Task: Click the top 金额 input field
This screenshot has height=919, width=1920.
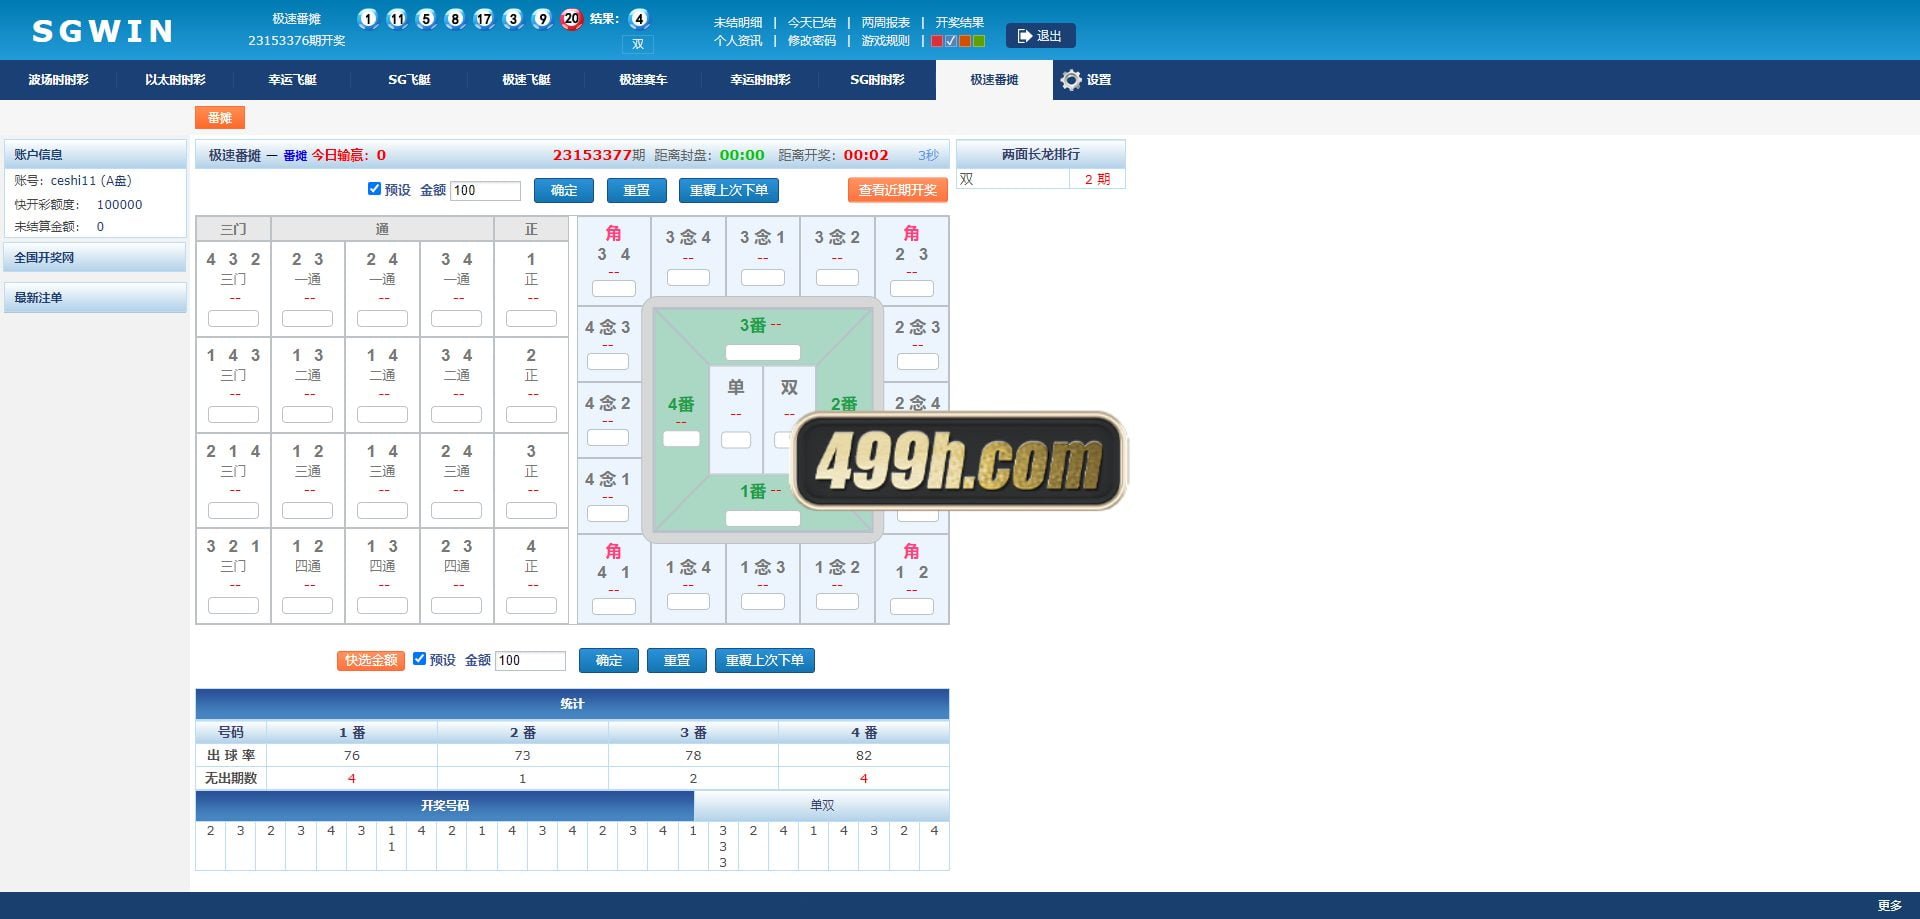Action: tap(486, 190)
